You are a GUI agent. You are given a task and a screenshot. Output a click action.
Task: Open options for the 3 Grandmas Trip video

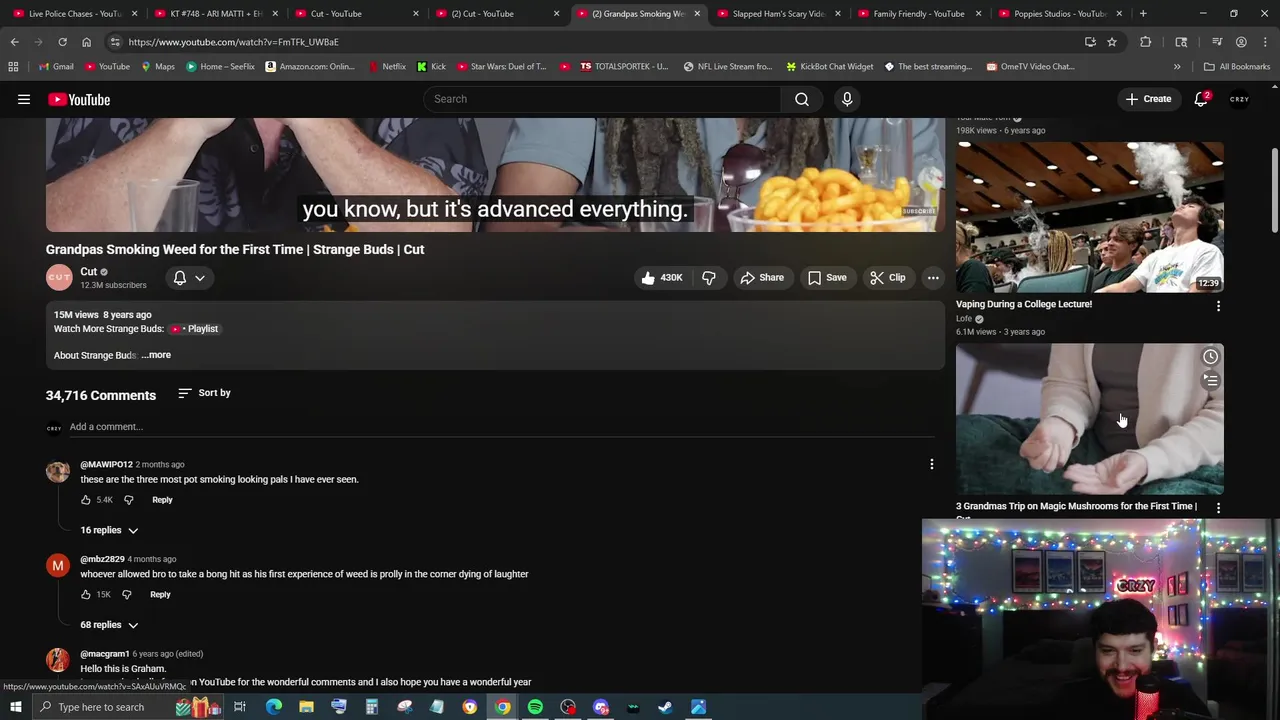coord(1218,508)
